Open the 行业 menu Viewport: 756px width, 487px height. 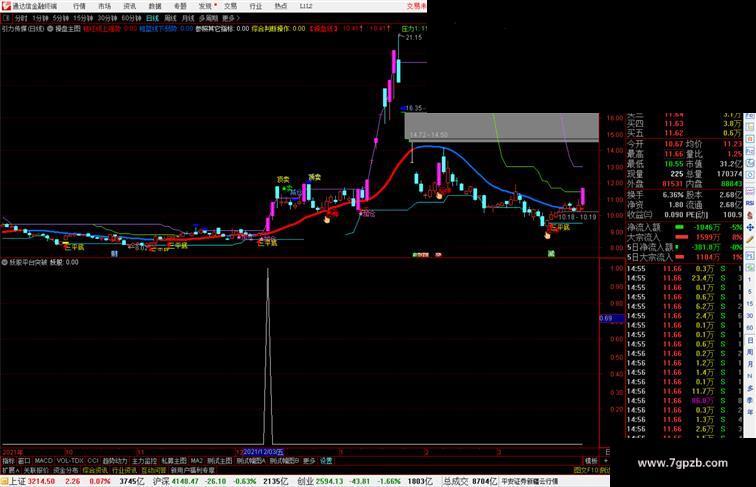point(256,6)
